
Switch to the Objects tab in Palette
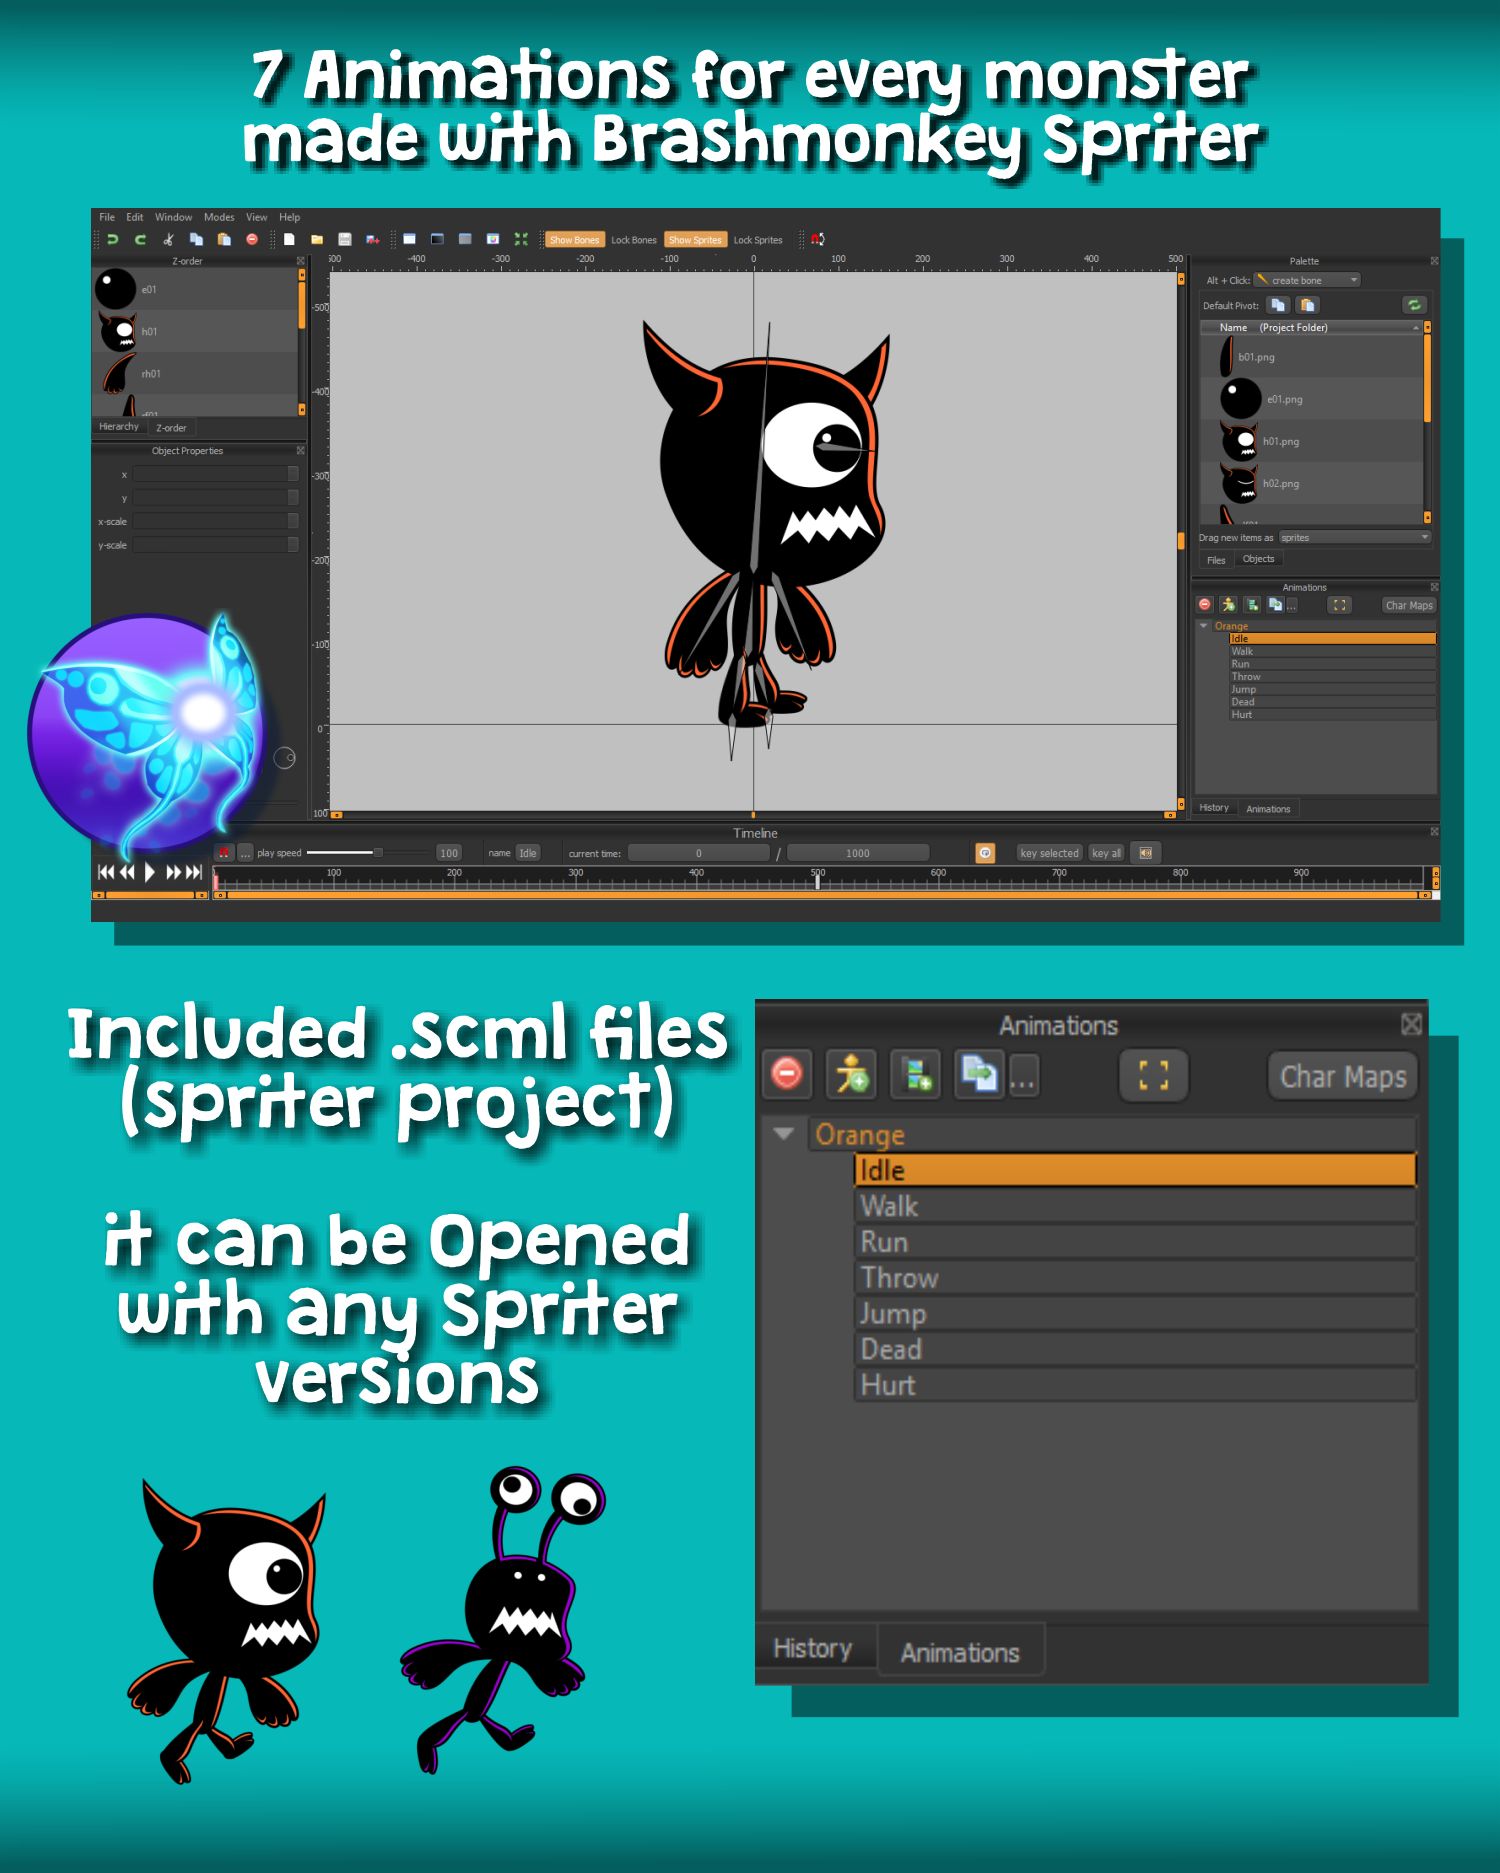1258,559
